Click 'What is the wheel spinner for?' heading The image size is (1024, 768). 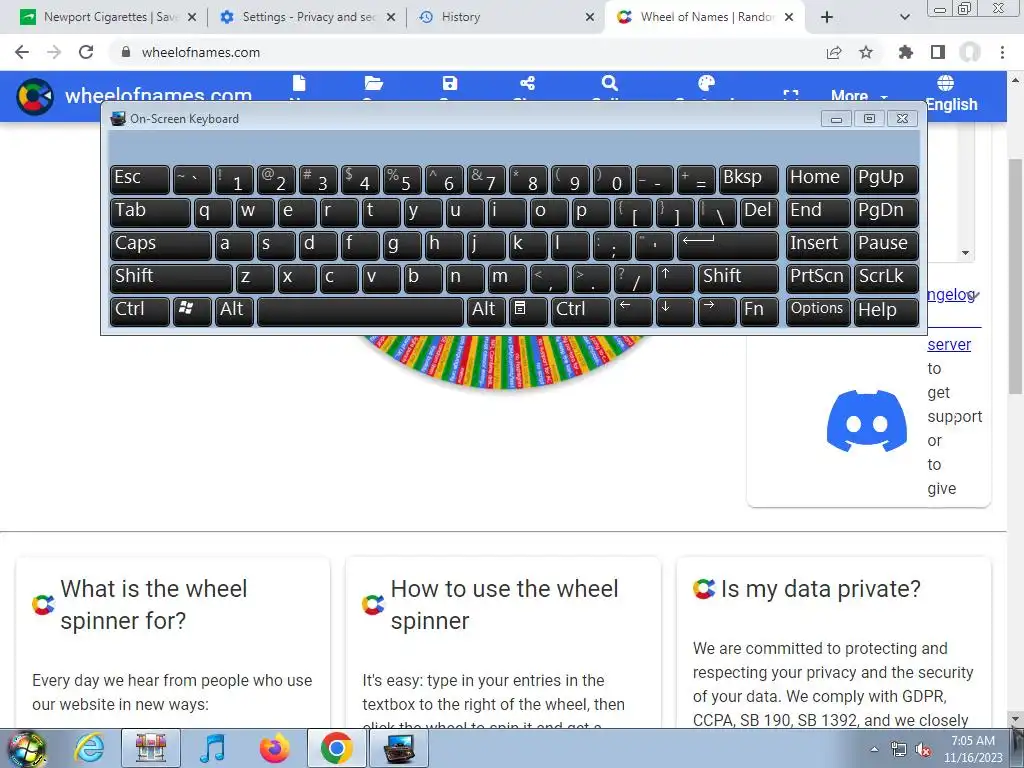[x=154, y=605]
